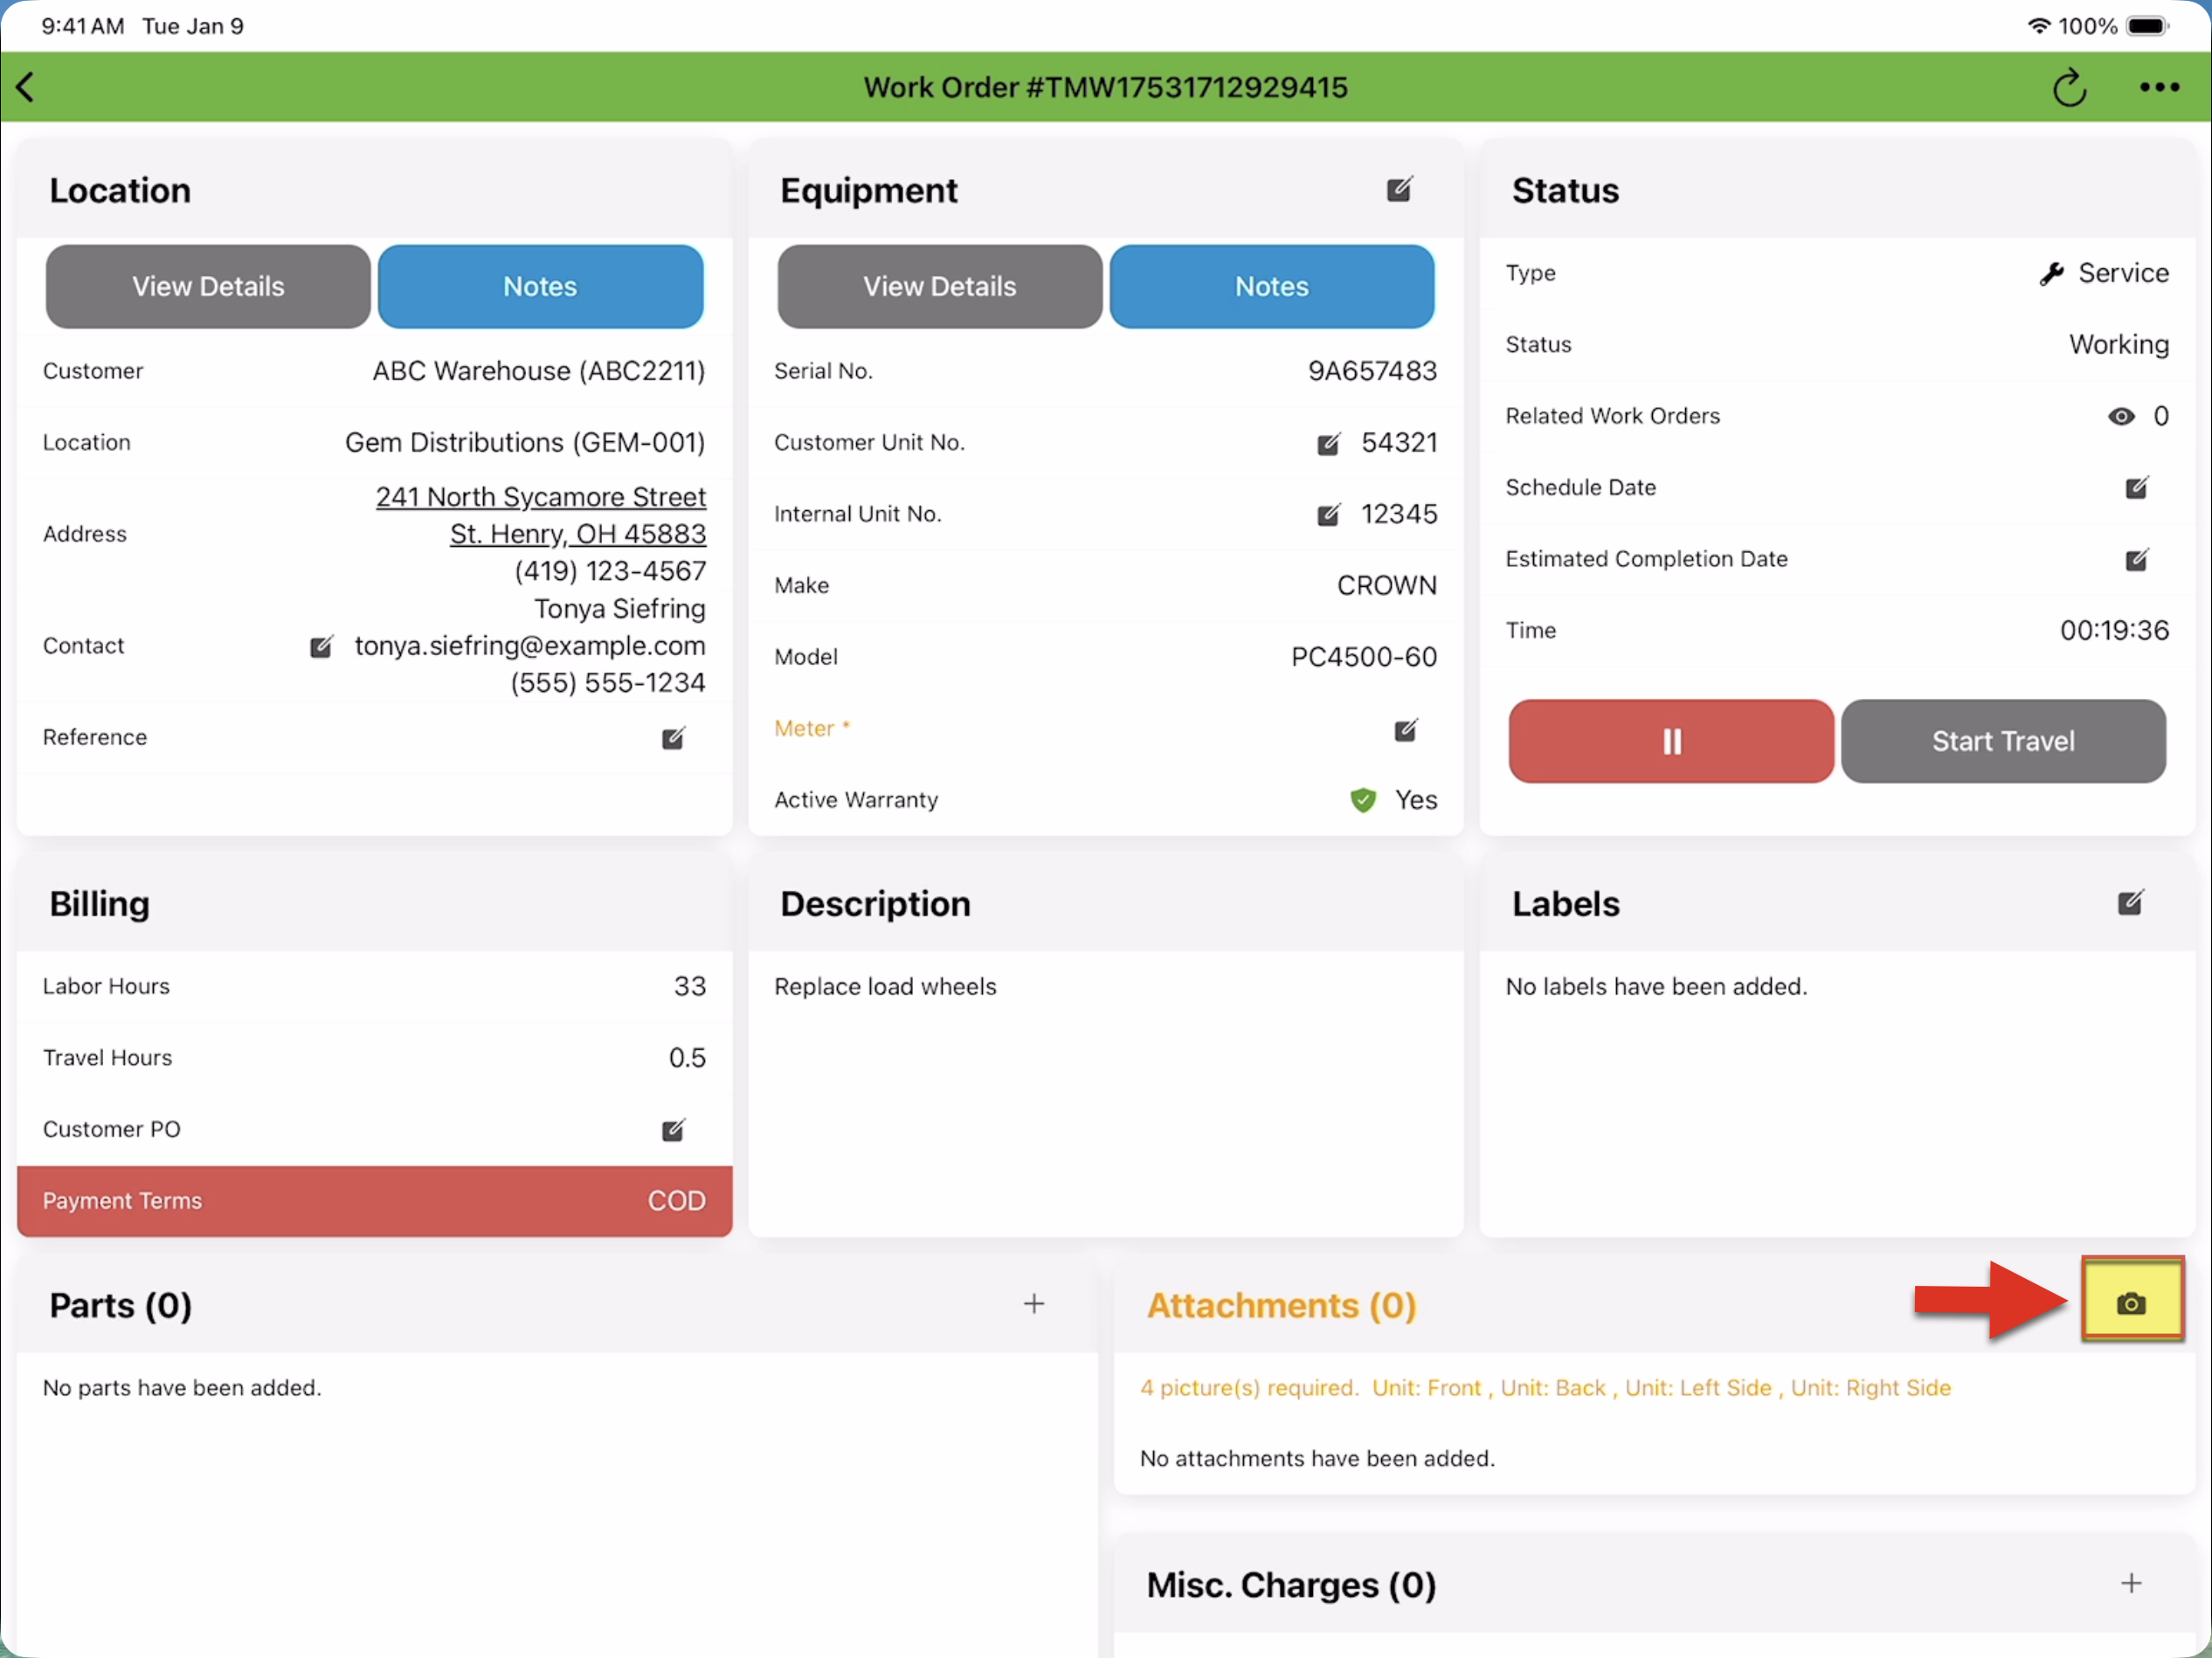Screen dimensions: 2212x1658
Task: Edit the Schedule Date
Action: tap(2136, 488)
